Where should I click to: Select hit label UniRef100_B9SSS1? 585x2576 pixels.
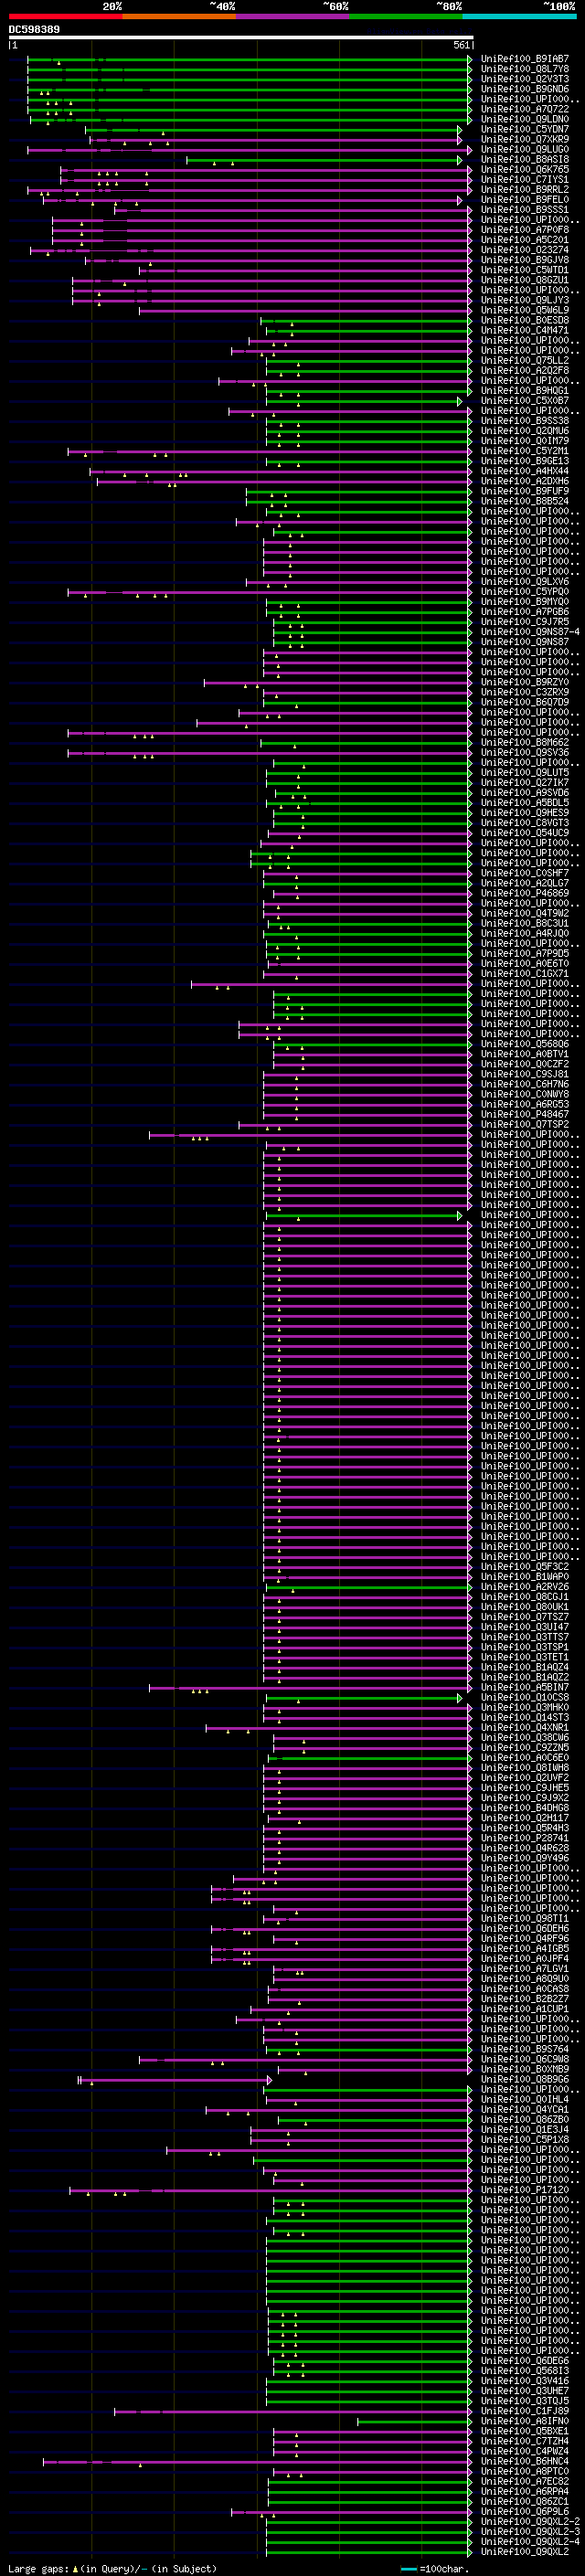click(525, 209)
